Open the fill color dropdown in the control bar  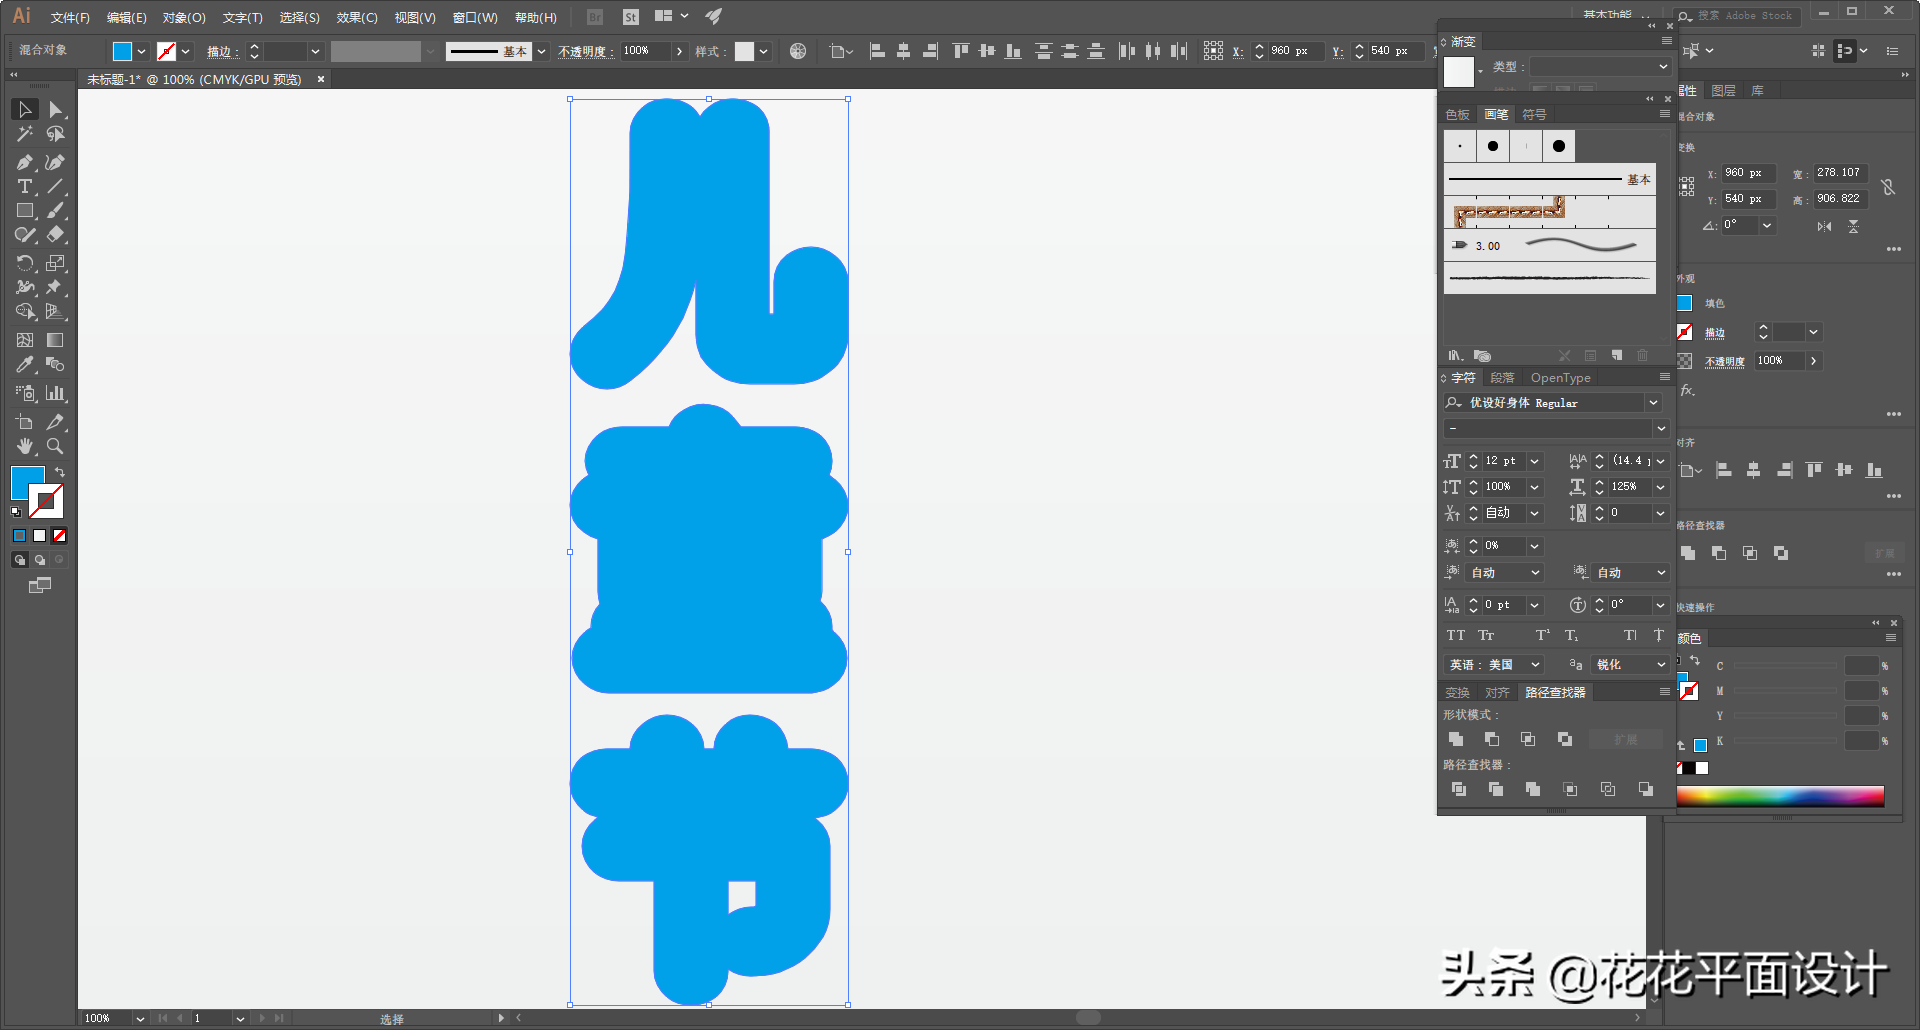[142, 51]
